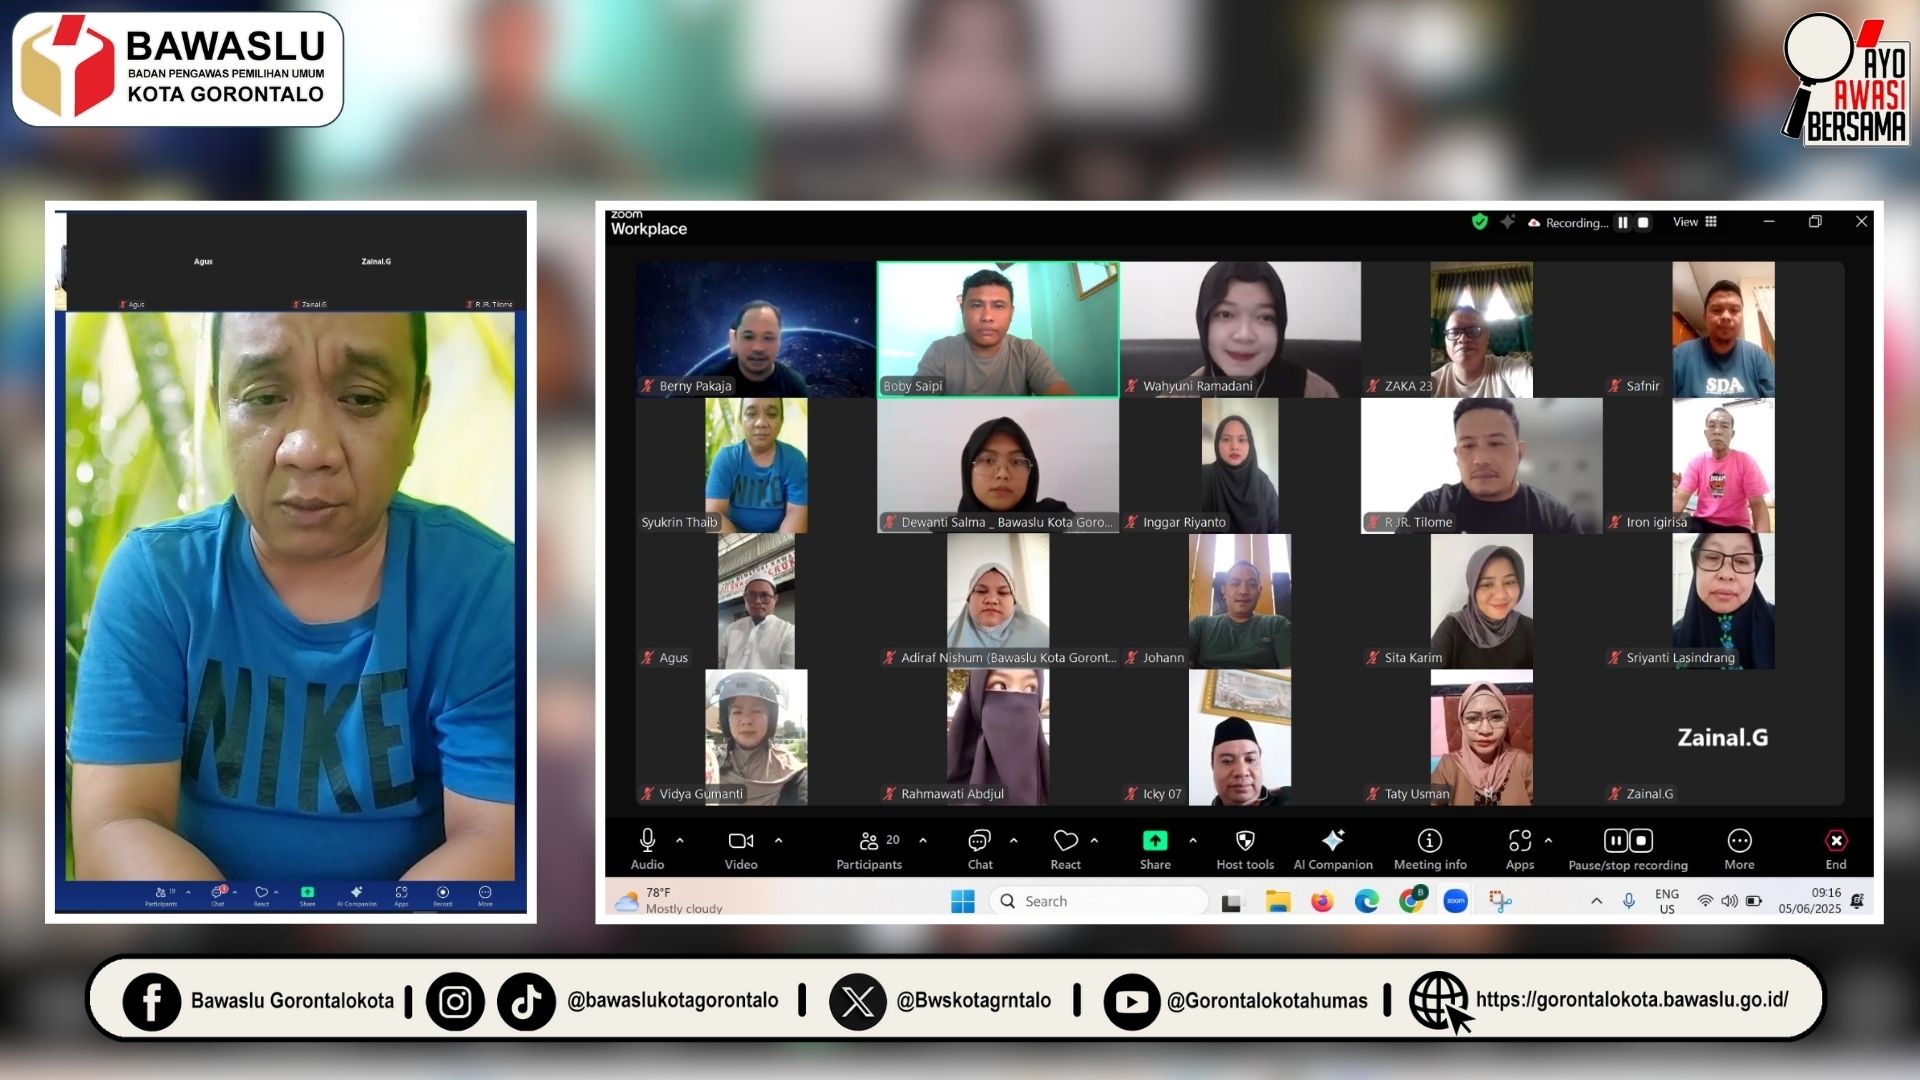Open the More options menu in meeting toolbar

point(1739,849)
